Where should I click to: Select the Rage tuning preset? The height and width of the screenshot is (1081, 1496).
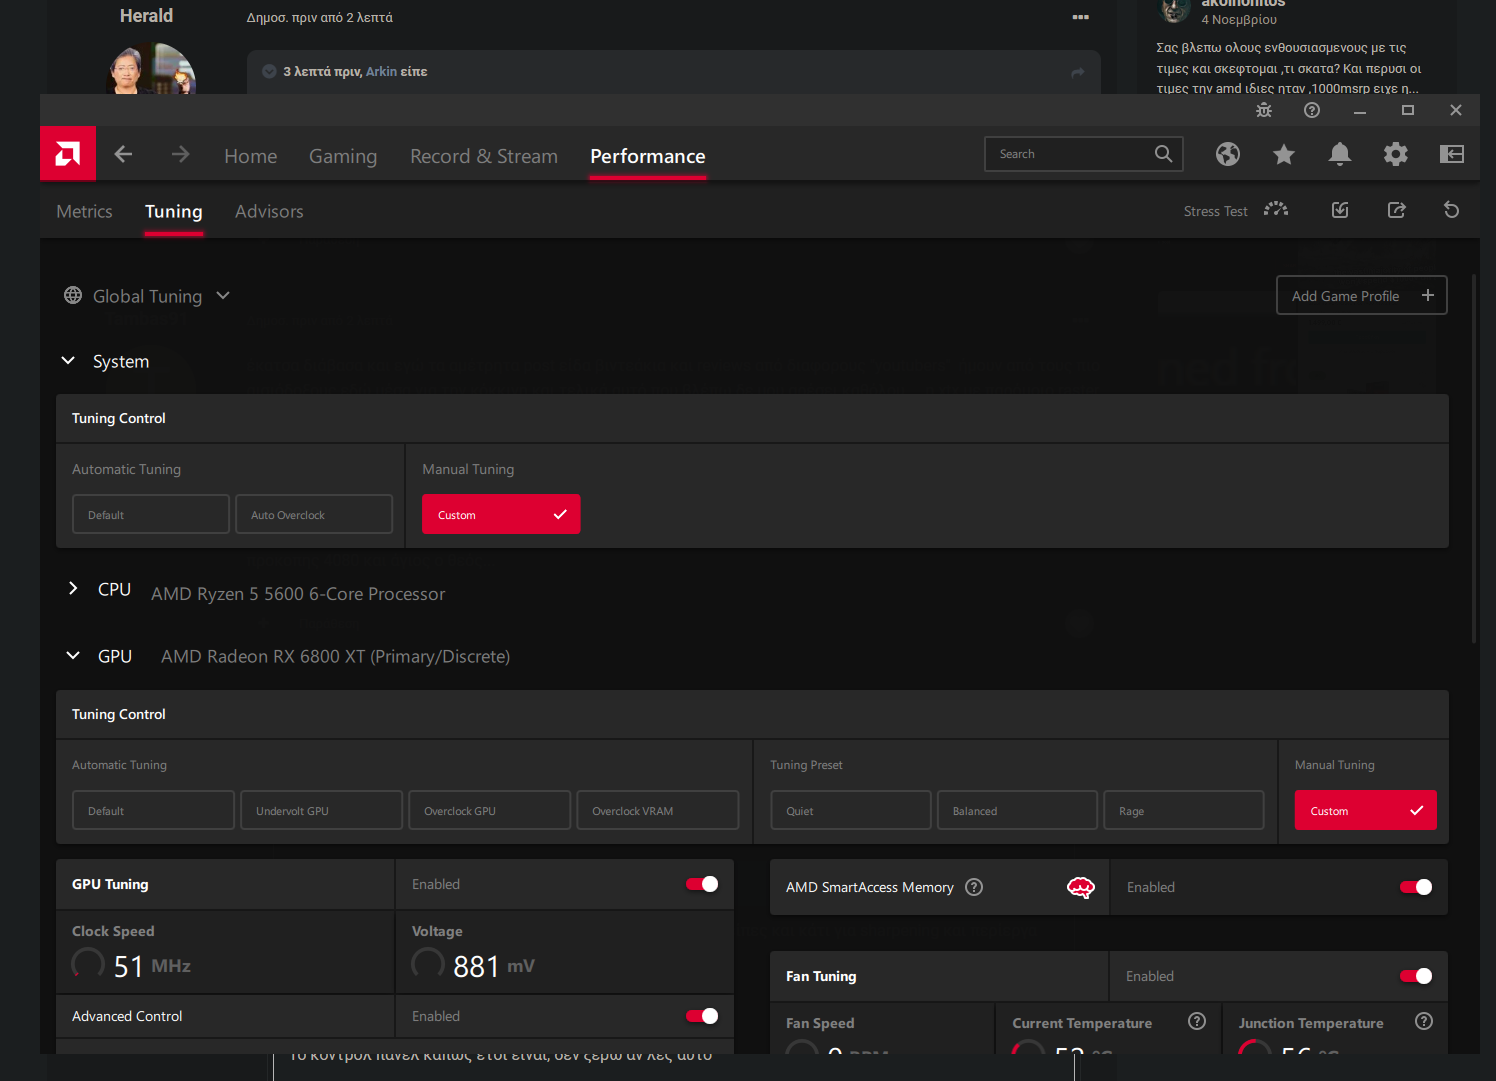click(x=1184, y=810)
